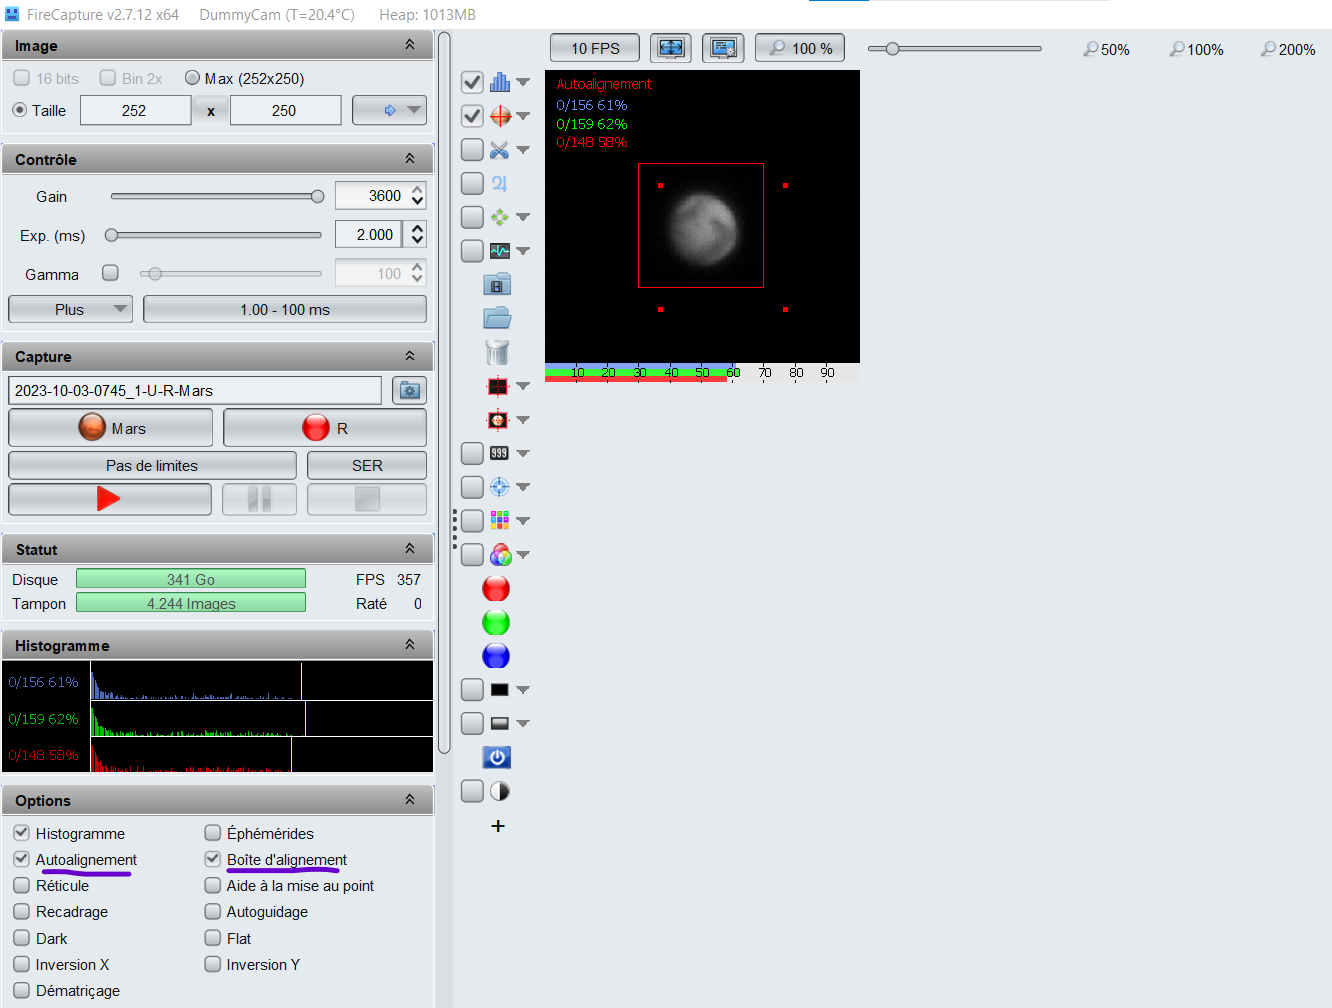Open dropdown arrow next to histogram icon
The height and width of the screenshot is (1008, 1332).
point(523,82)
